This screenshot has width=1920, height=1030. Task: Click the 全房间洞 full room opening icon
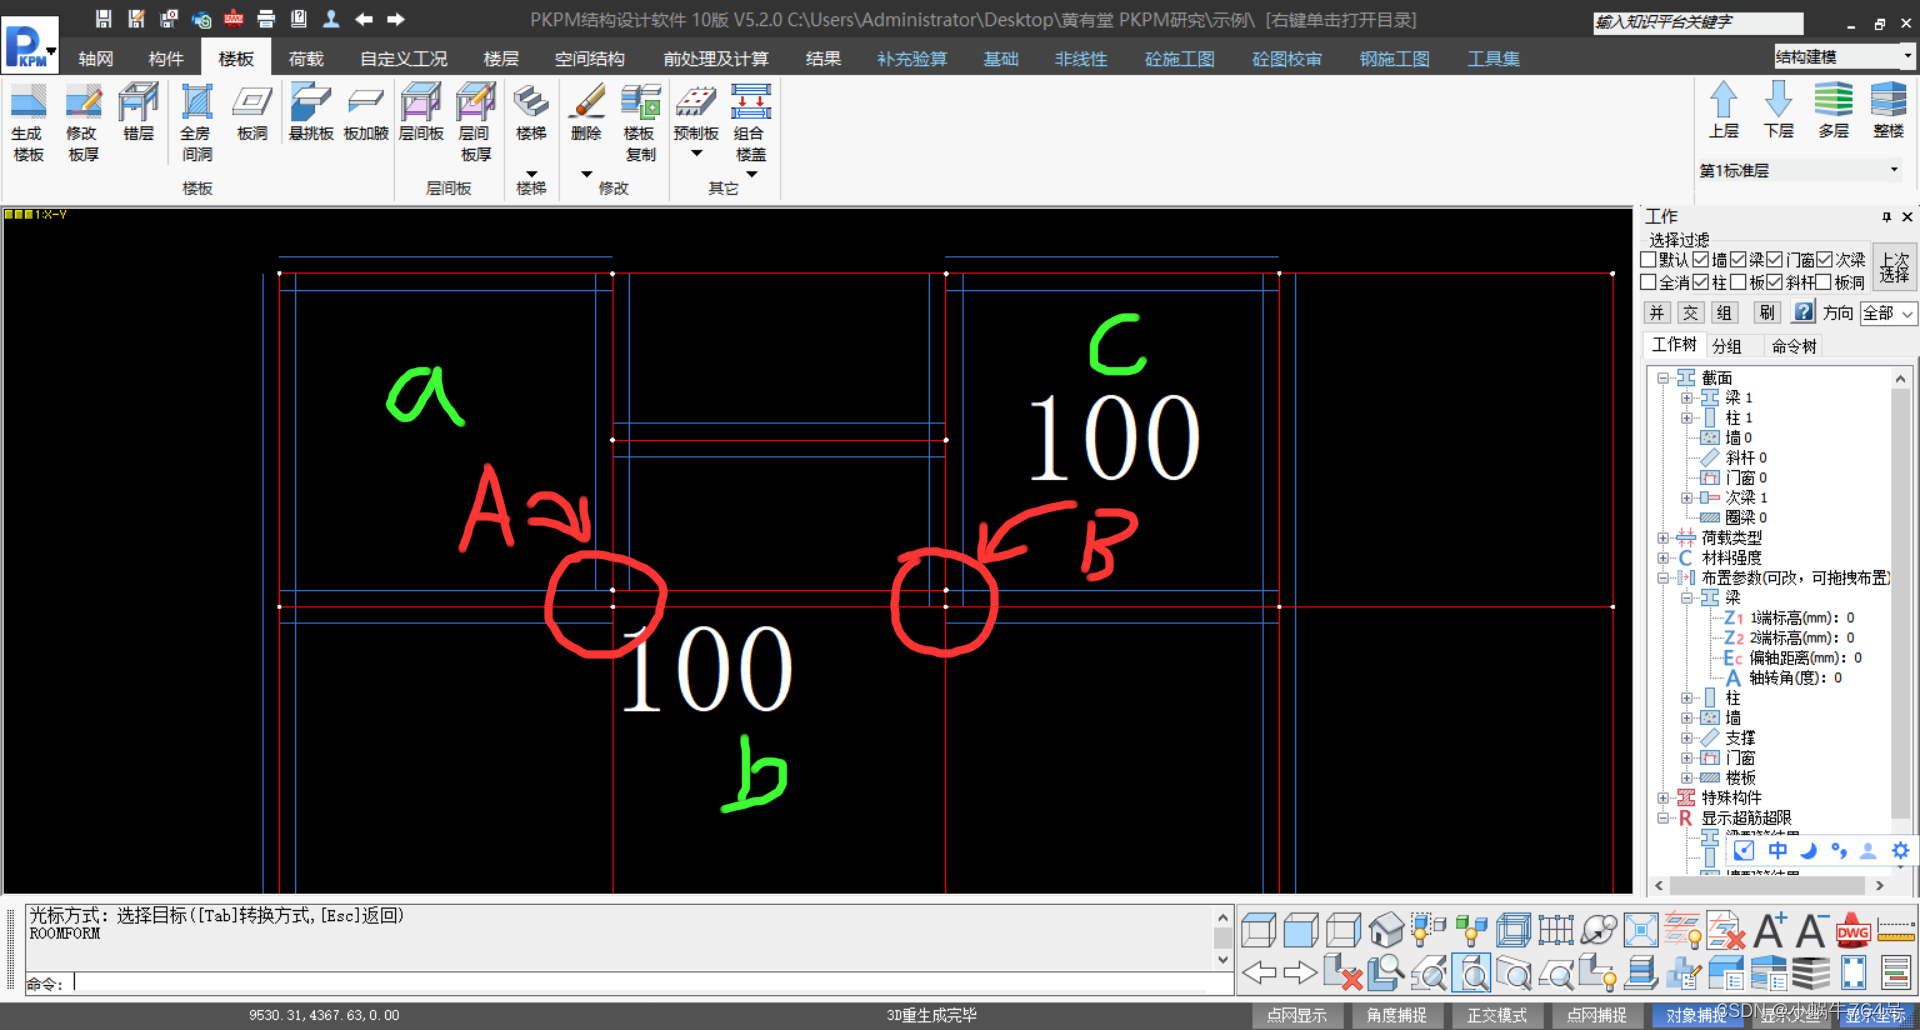point(196,122)
